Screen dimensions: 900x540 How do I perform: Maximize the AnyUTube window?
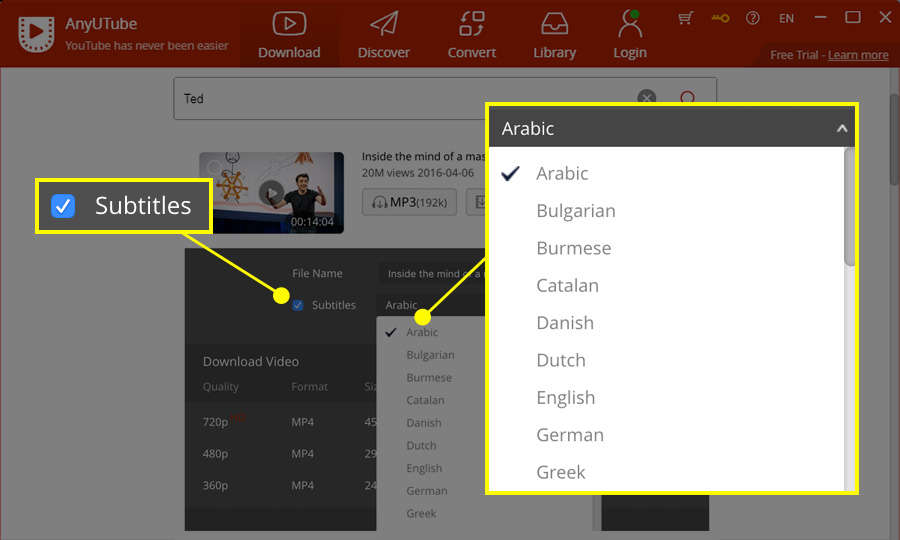pos(853,18)
